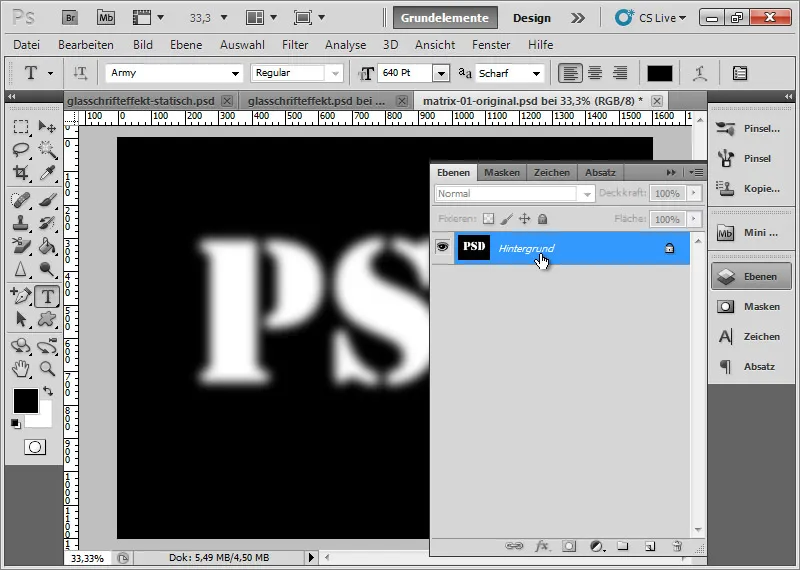
Task: Switch to the Masken panel tab
Action: [x=502, y=172]
